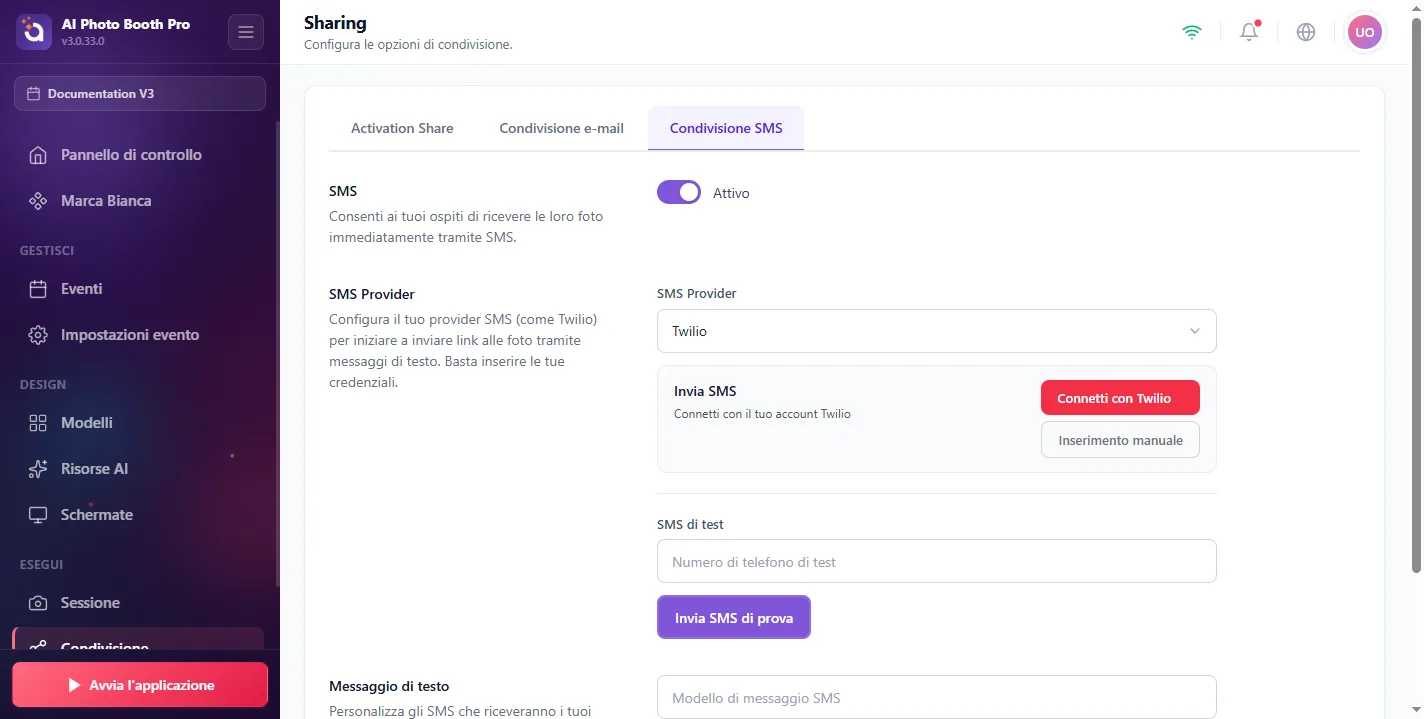Click the Invia SMS heading text
This screenshot has width=1424, height=719.
tap(705, 391)
